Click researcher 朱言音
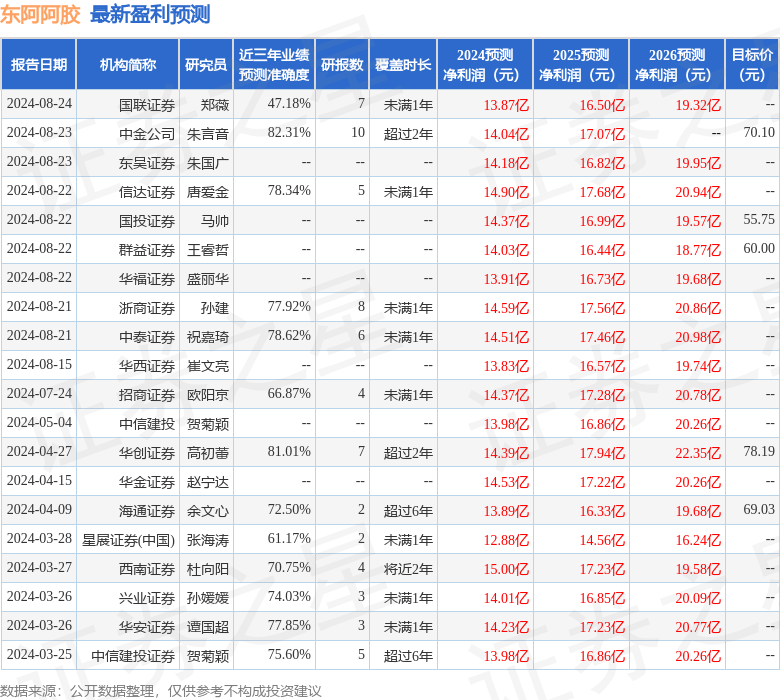The height and width of the screenshot is (700, 780). click(208, 134)
